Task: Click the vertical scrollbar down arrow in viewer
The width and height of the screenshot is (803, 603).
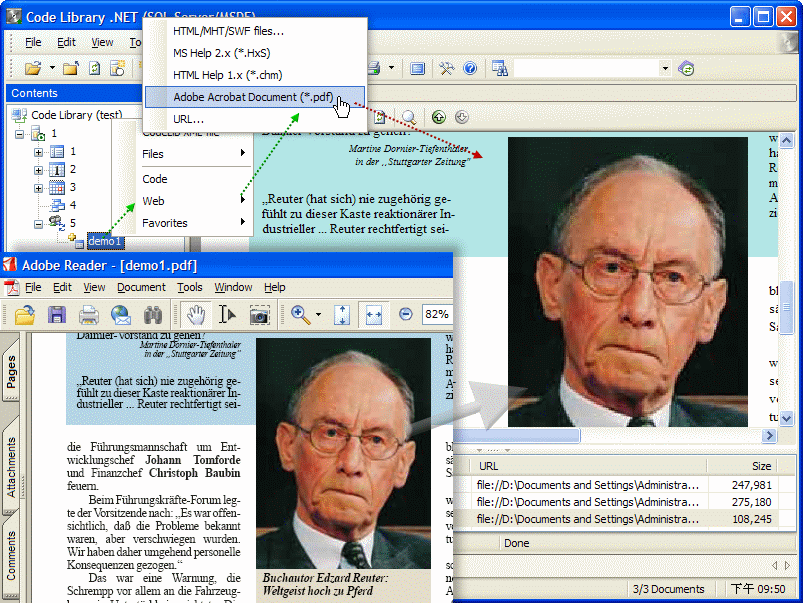Action: point(787,418)
